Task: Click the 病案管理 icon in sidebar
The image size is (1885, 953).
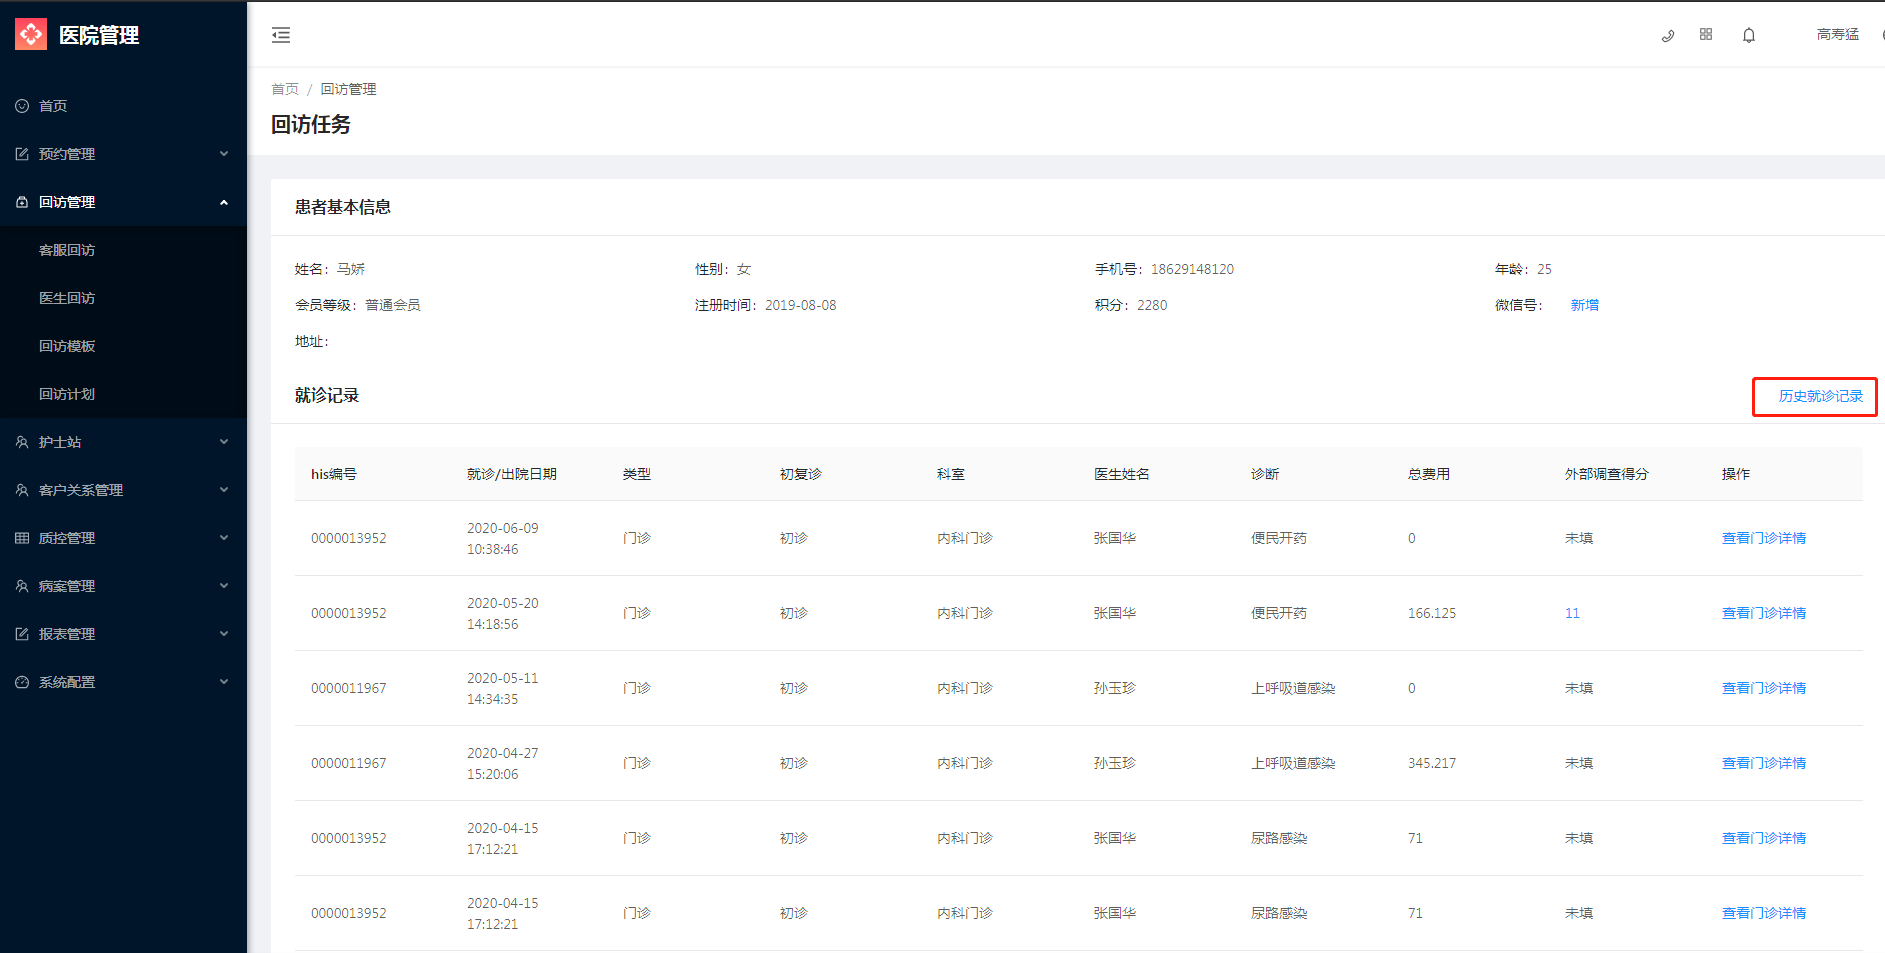Action: click(x=22, y=586)
